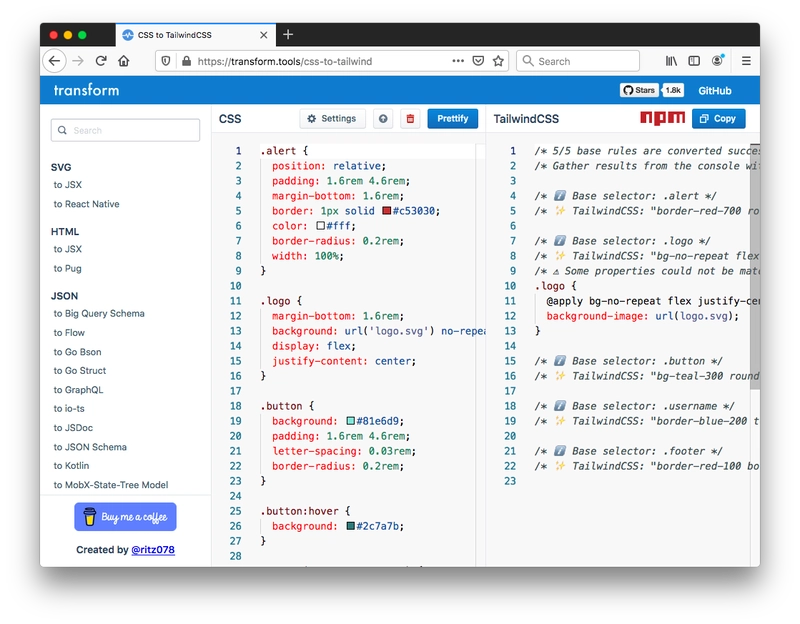Click the 'justify-content: center;' line
The width and height of the screenshot is (800, 624).
[344, 361]
